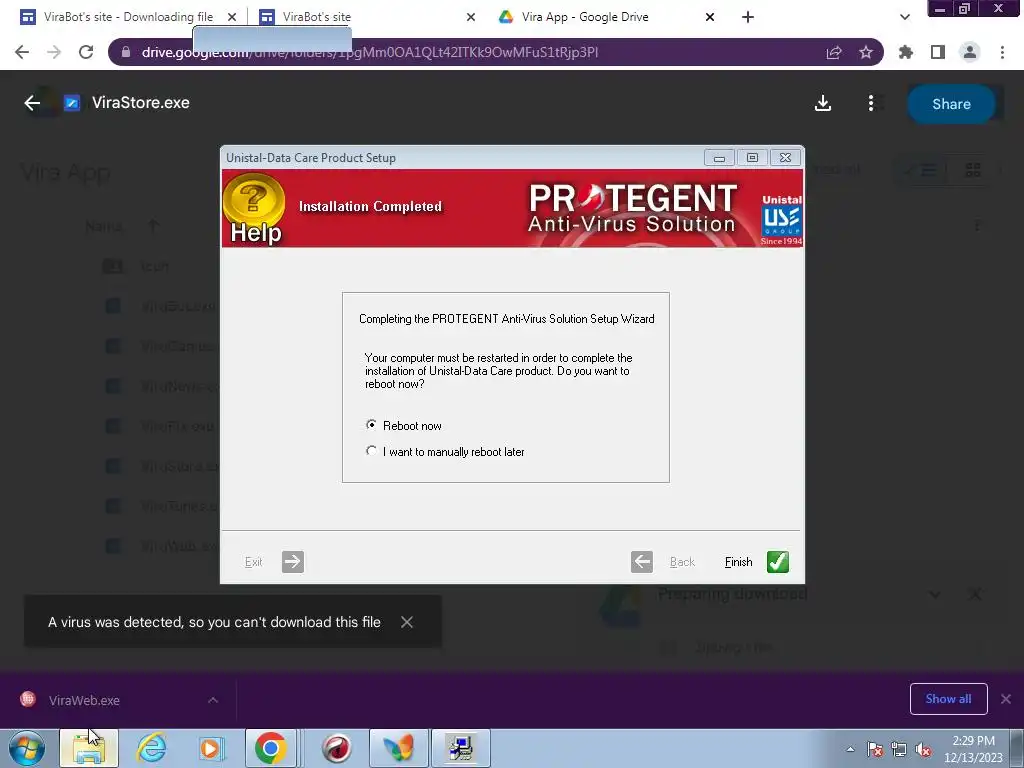Click Google Chrome taskbar icon
The image size is (1024, 768).
[271, 748]
